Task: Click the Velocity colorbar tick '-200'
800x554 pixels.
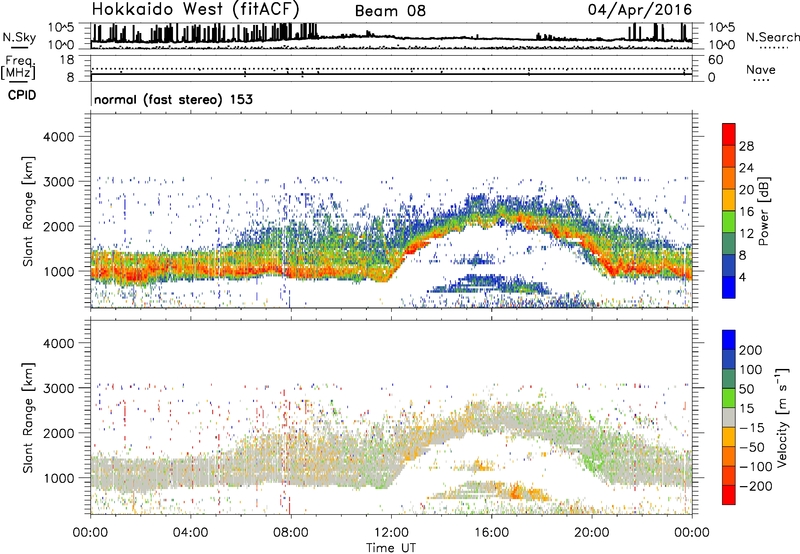Action: pyautogui.click(x=756, y=486)
